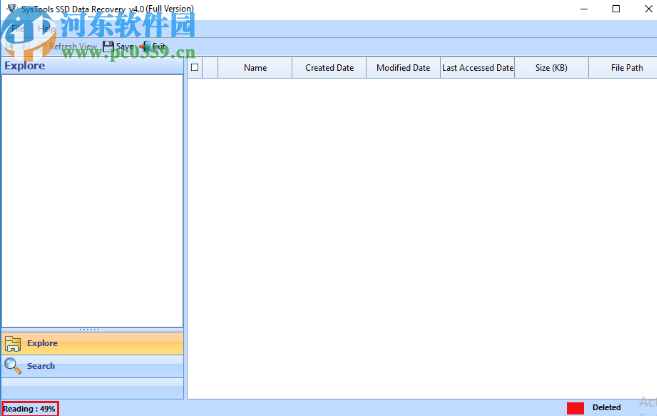
Task: Sort by the Last Accessed Date column
Action: [x=477, y=67]
